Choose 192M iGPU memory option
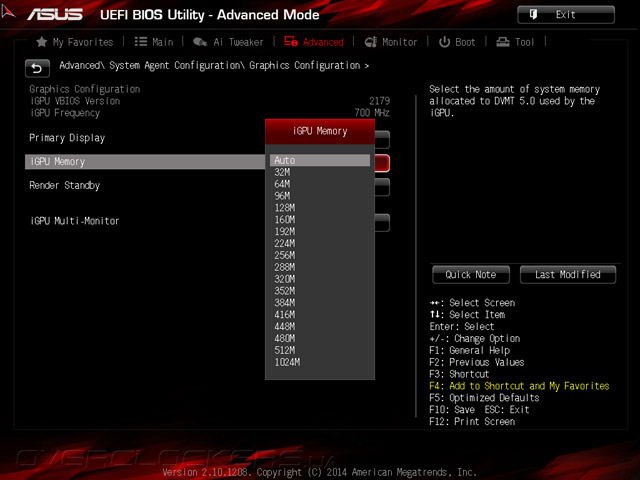 point(284,231)
